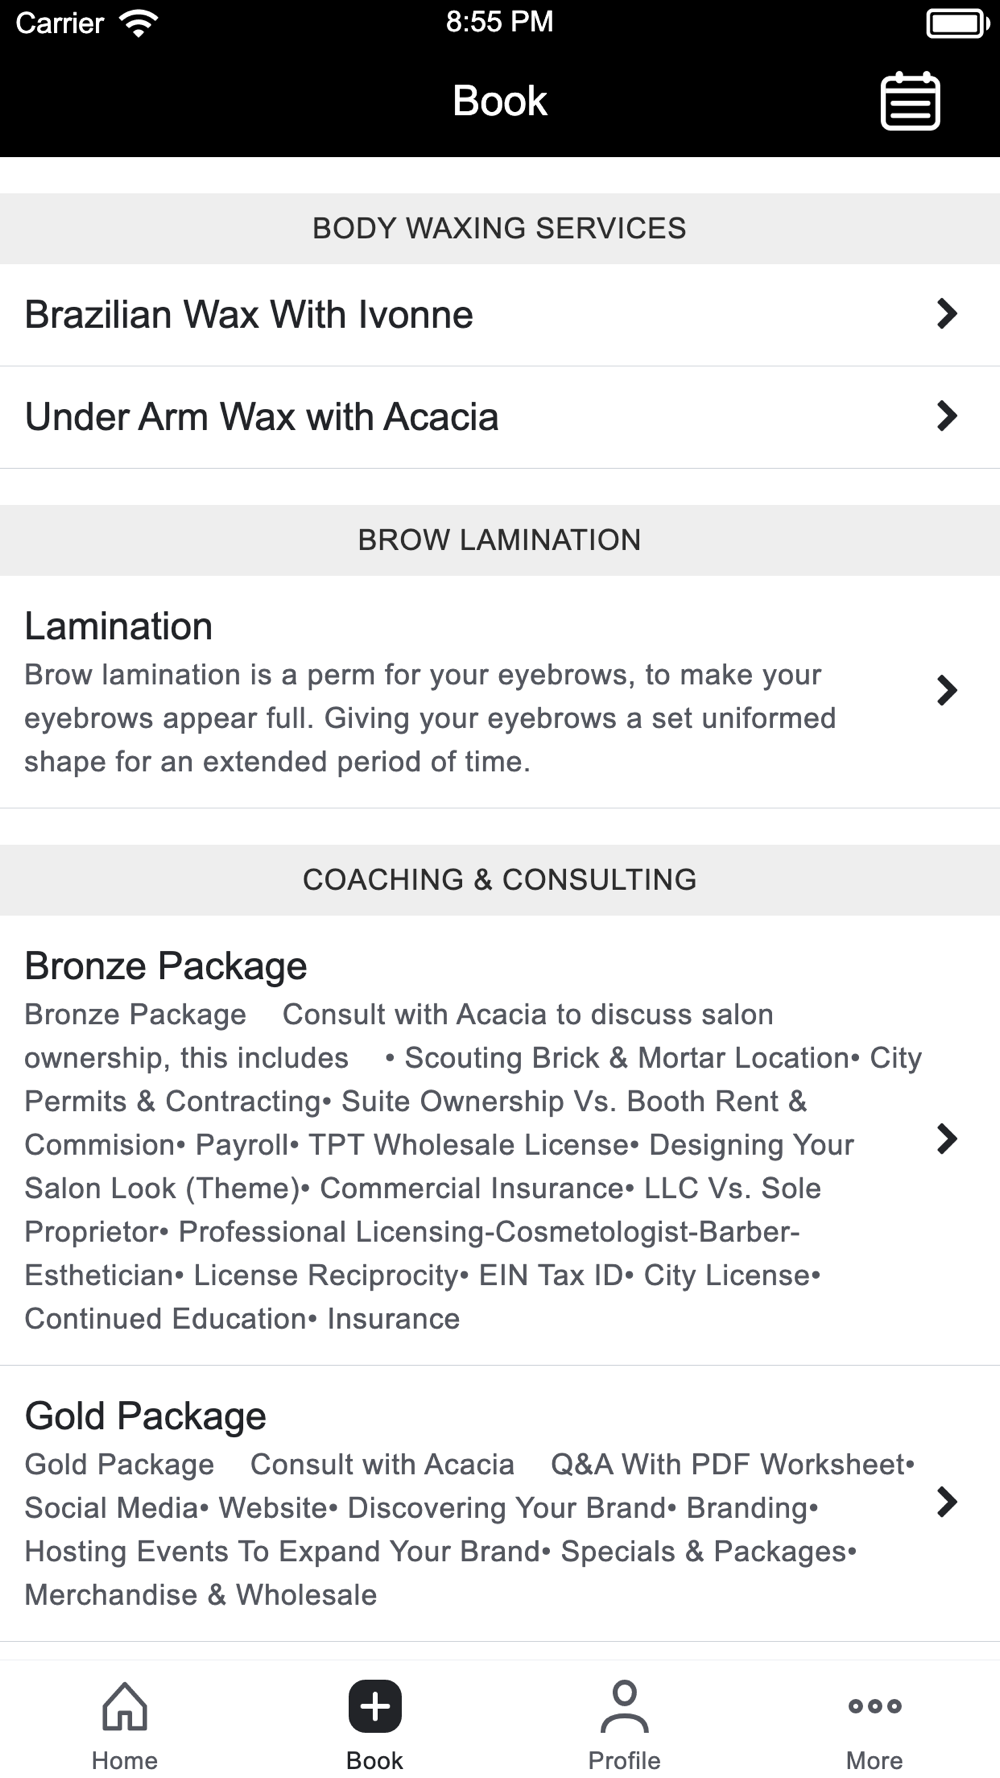Open the Profile person icon
This screenshot has width=1000, height=1778.
tap(624, 1706)
